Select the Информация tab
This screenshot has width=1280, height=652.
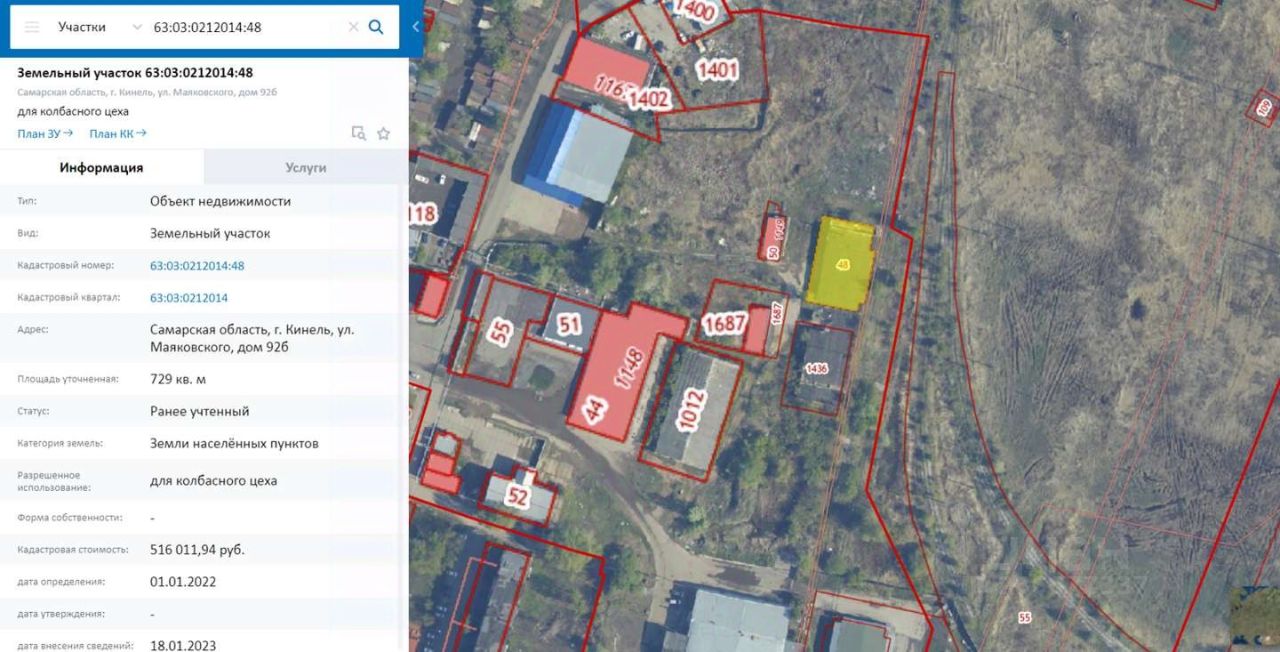pyautogui.click(x=101, y=167)
